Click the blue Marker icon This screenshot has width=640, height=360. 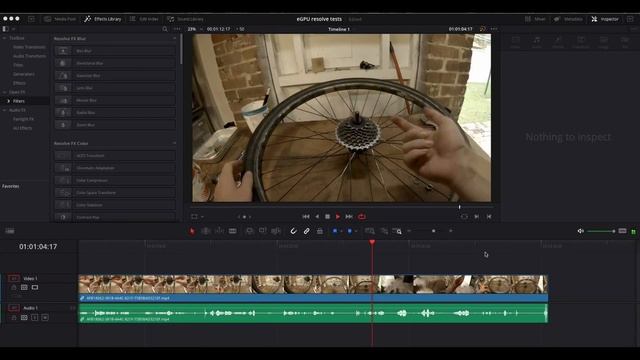tap(349, 231)
